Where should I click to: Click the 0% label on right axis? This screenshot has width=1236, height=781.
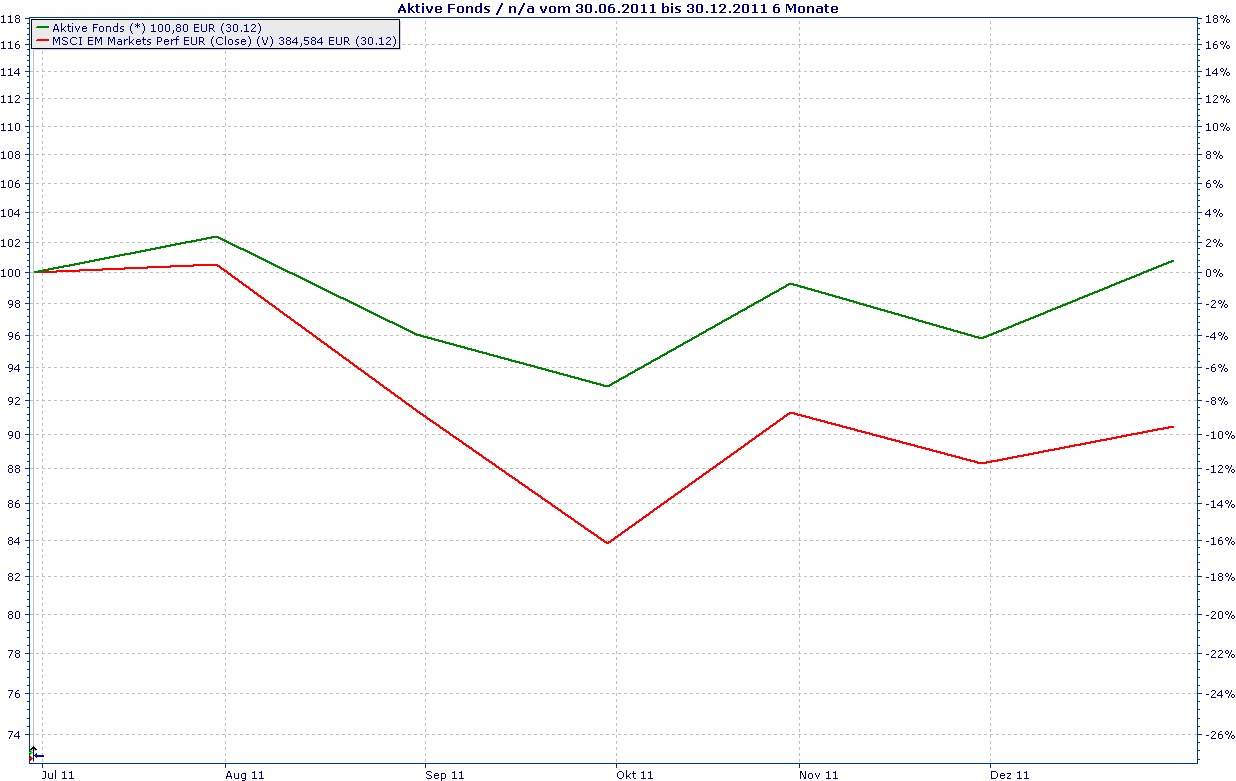1214,272
